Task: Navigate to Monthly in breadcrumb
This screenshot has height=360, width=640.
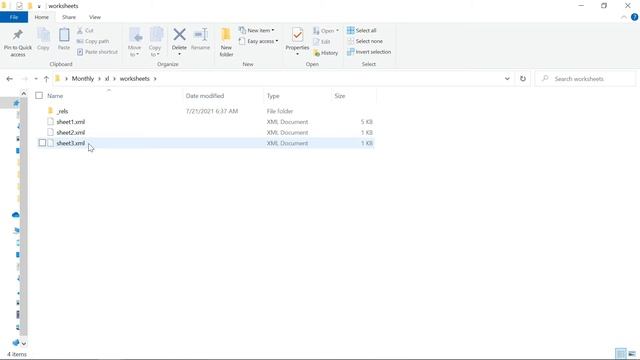Action: pos(83,79)
